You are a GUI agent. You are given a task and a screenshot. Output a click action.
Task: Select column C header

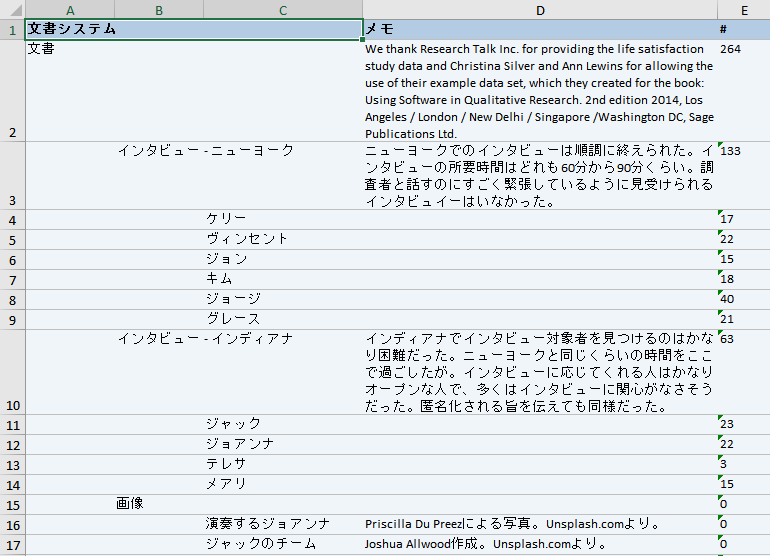point(283,10)
